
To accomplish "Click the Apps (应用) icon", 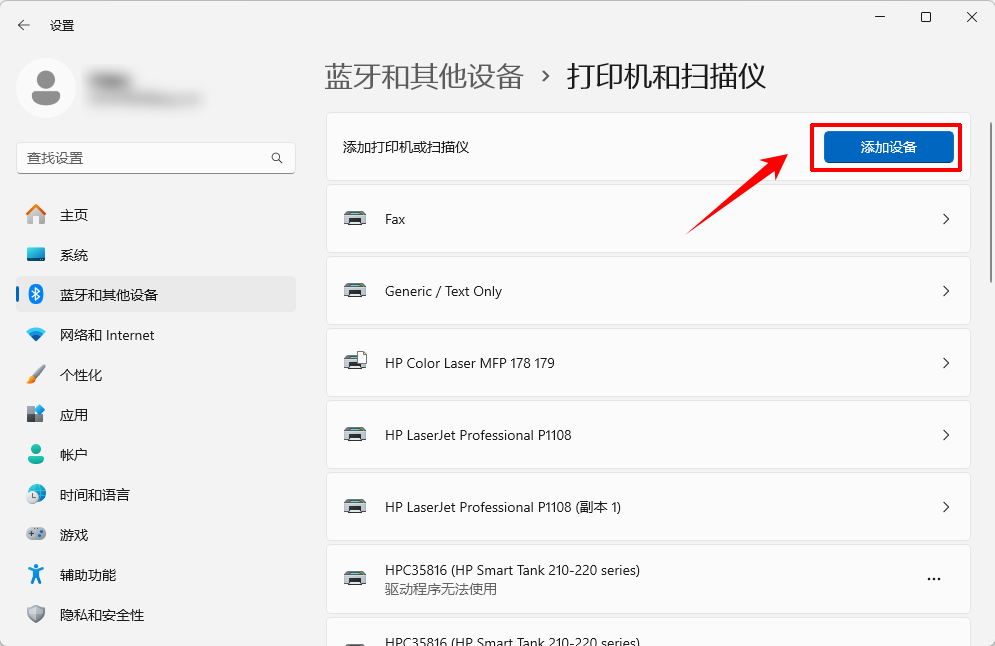I will tap(36, 414).
